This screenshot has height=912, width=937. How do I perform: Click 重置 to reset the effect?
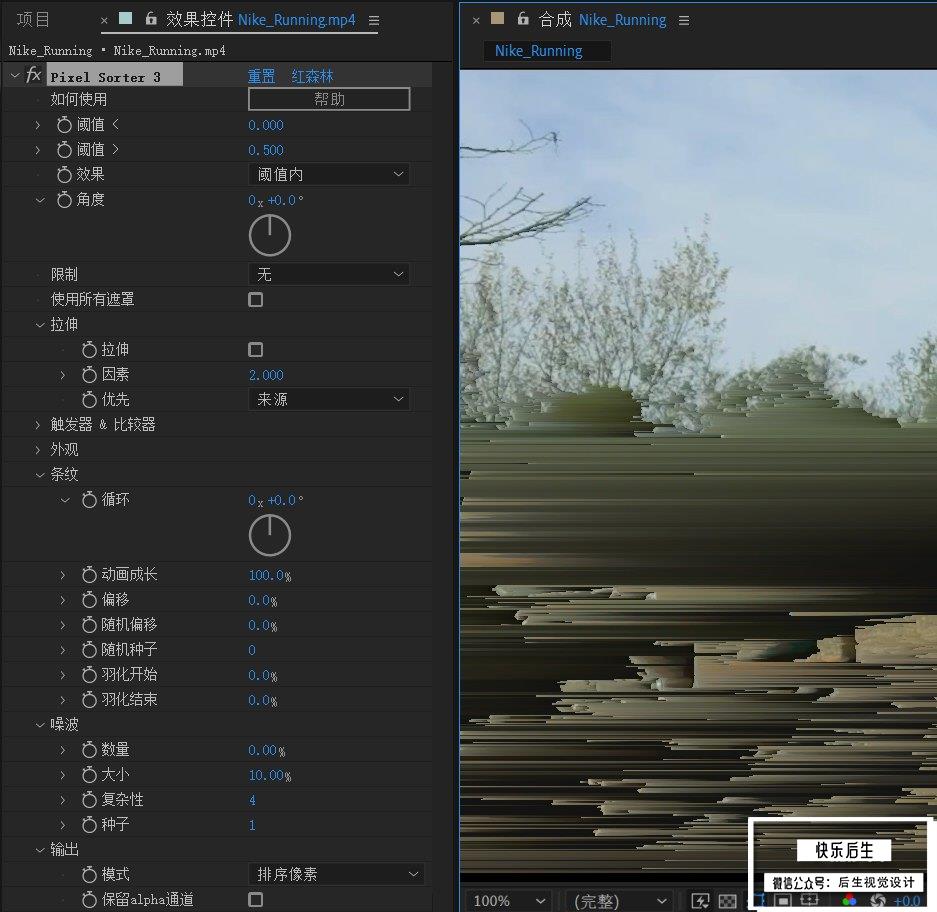261,76
